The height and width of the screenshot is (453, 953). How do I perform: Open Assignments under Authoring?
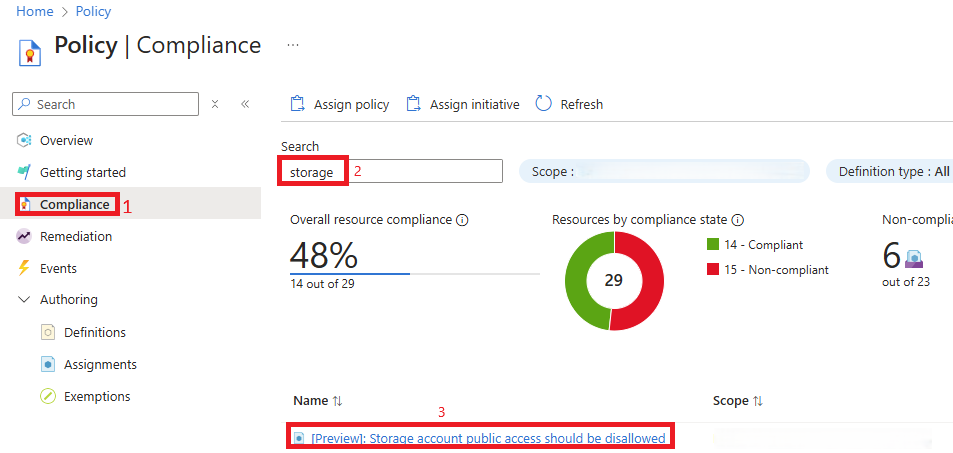coord(100,364)
